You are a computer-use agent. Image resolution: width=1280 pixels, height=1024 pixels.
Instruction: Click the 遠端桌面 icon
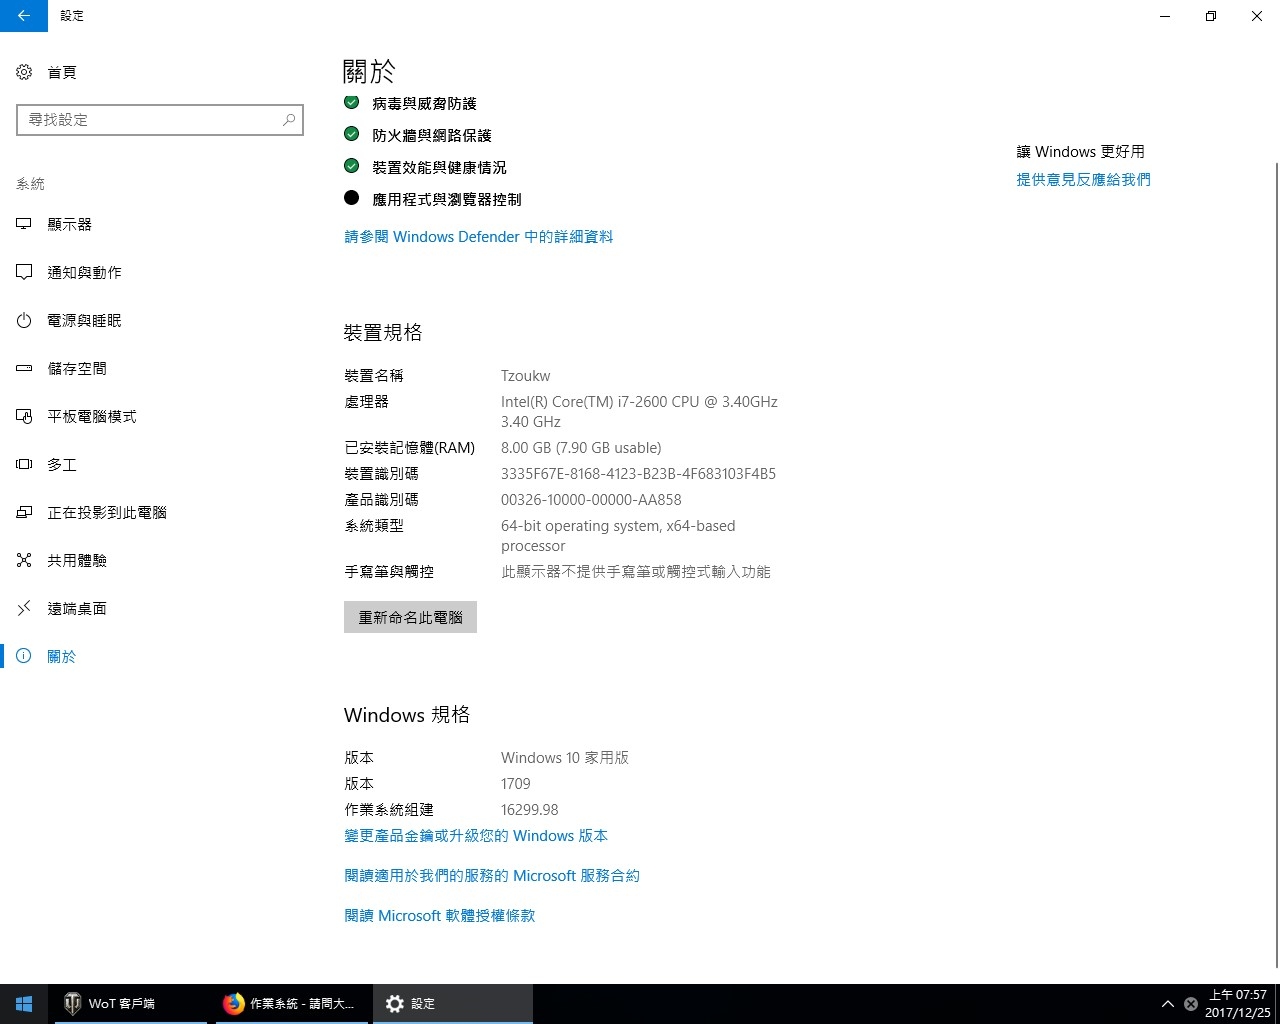pyautogui.click(x=24, y=608)
